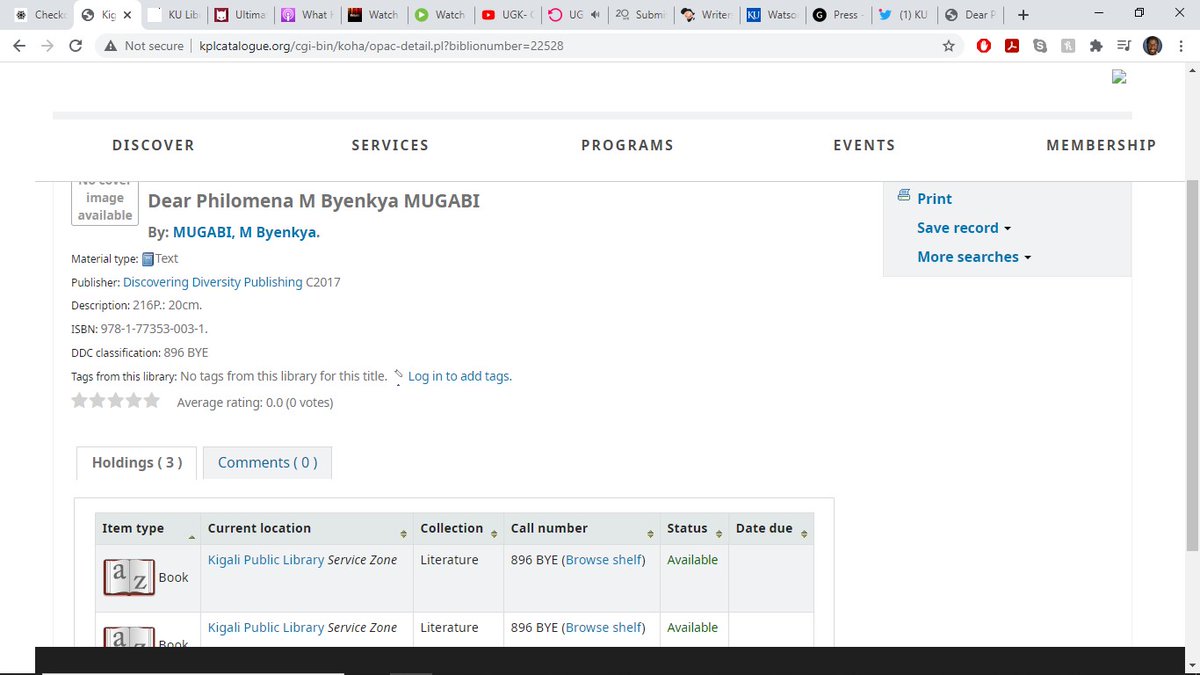Open the Chrome profile avatar
The height and width of the screenshot is (675, 1200).
(x=1152, y=46)
